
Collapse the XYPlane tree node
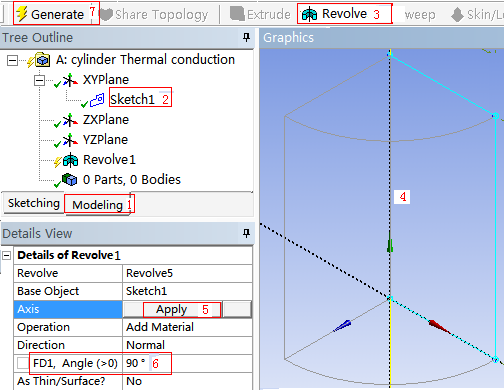point(39,80)
